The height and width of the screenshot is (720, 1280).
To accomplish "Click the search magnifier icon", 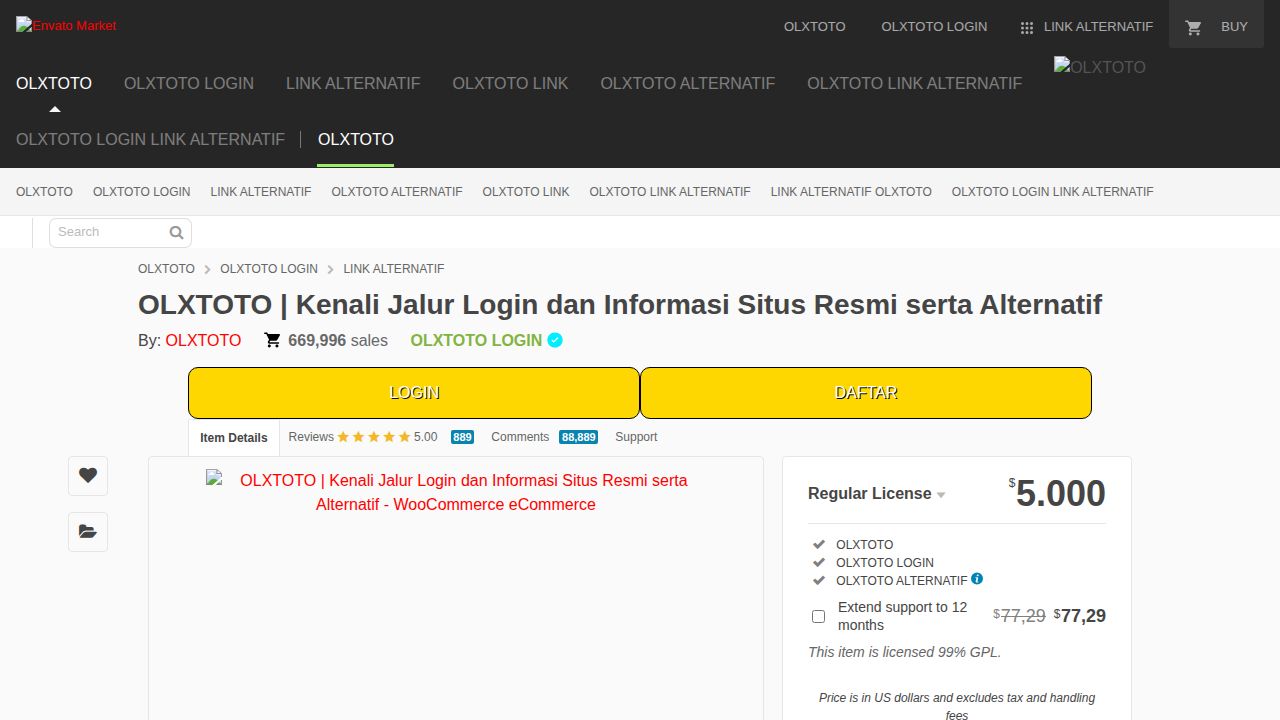I will pos(176,233).
